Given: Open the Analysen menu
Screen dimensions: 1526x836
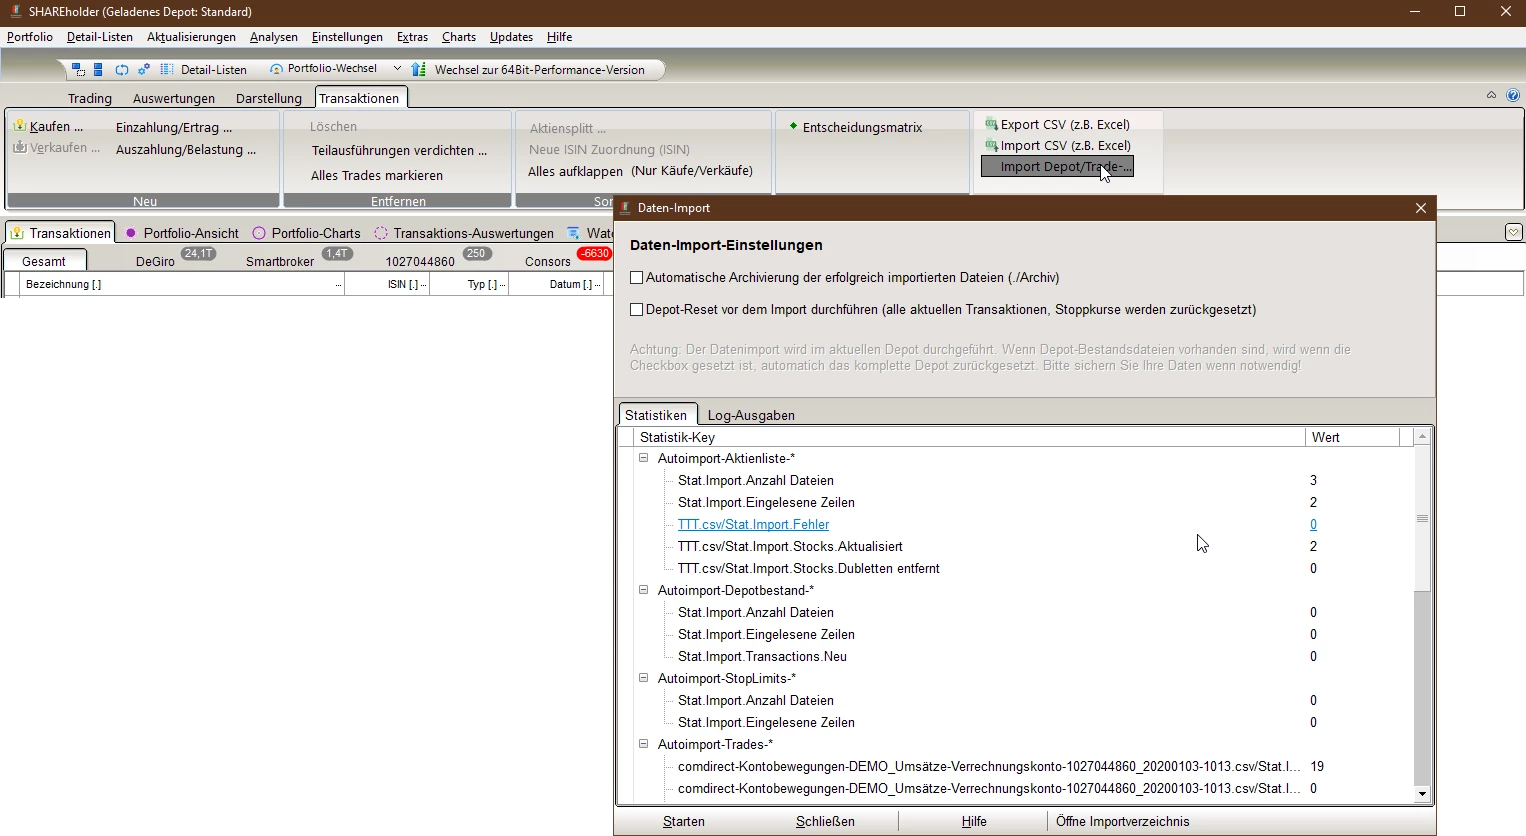Looking at the screenshot, I should tap(274, 37).
